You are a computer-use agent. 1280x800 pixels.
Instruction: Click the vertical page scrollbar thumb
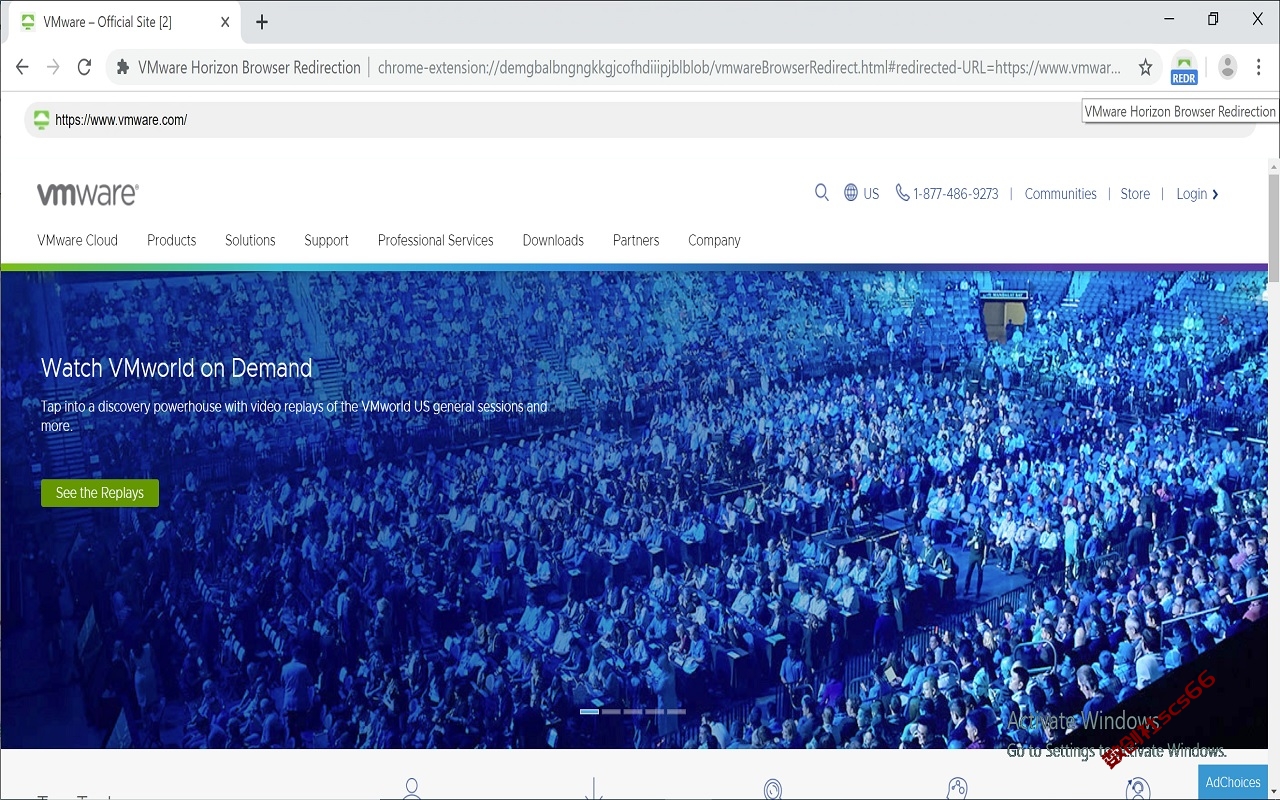pos(1273,228)
